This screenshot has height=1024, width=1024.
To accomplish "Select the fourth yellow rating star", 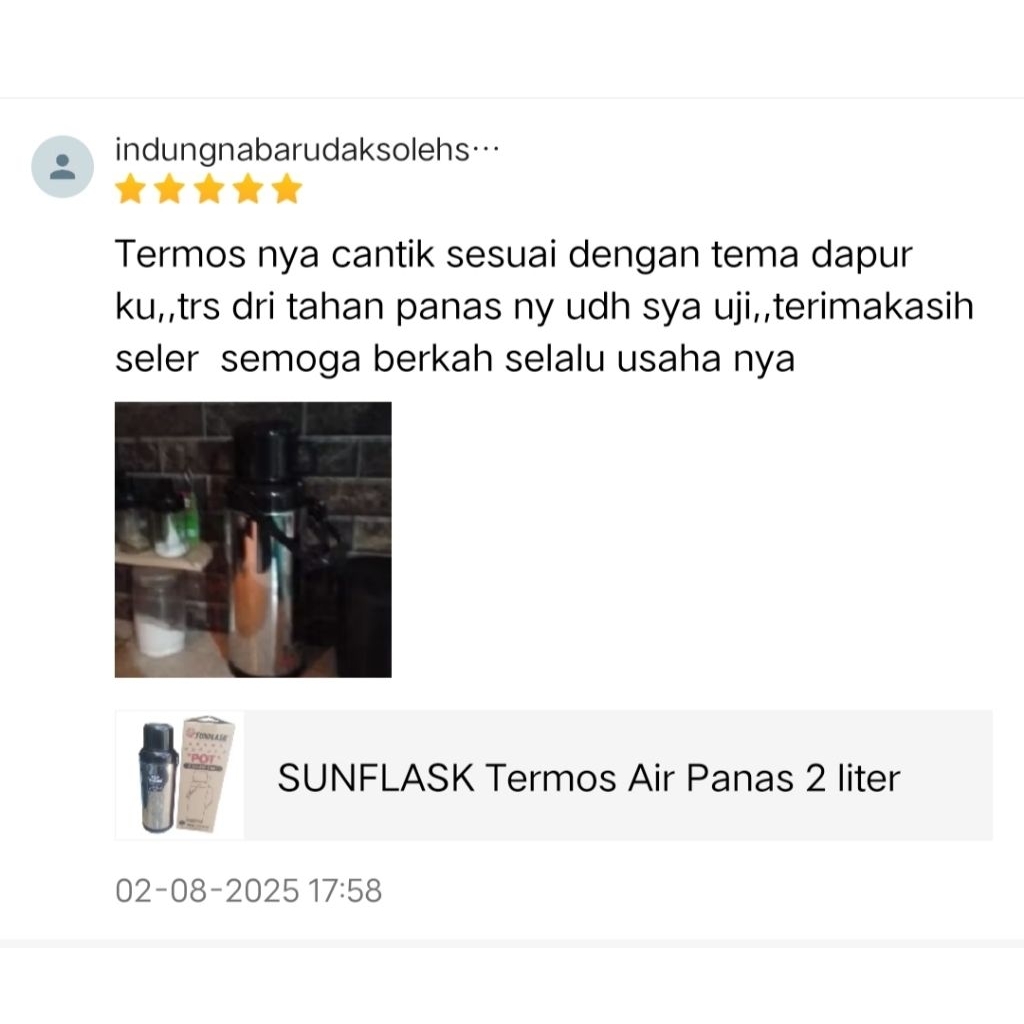I will [248, 189].
